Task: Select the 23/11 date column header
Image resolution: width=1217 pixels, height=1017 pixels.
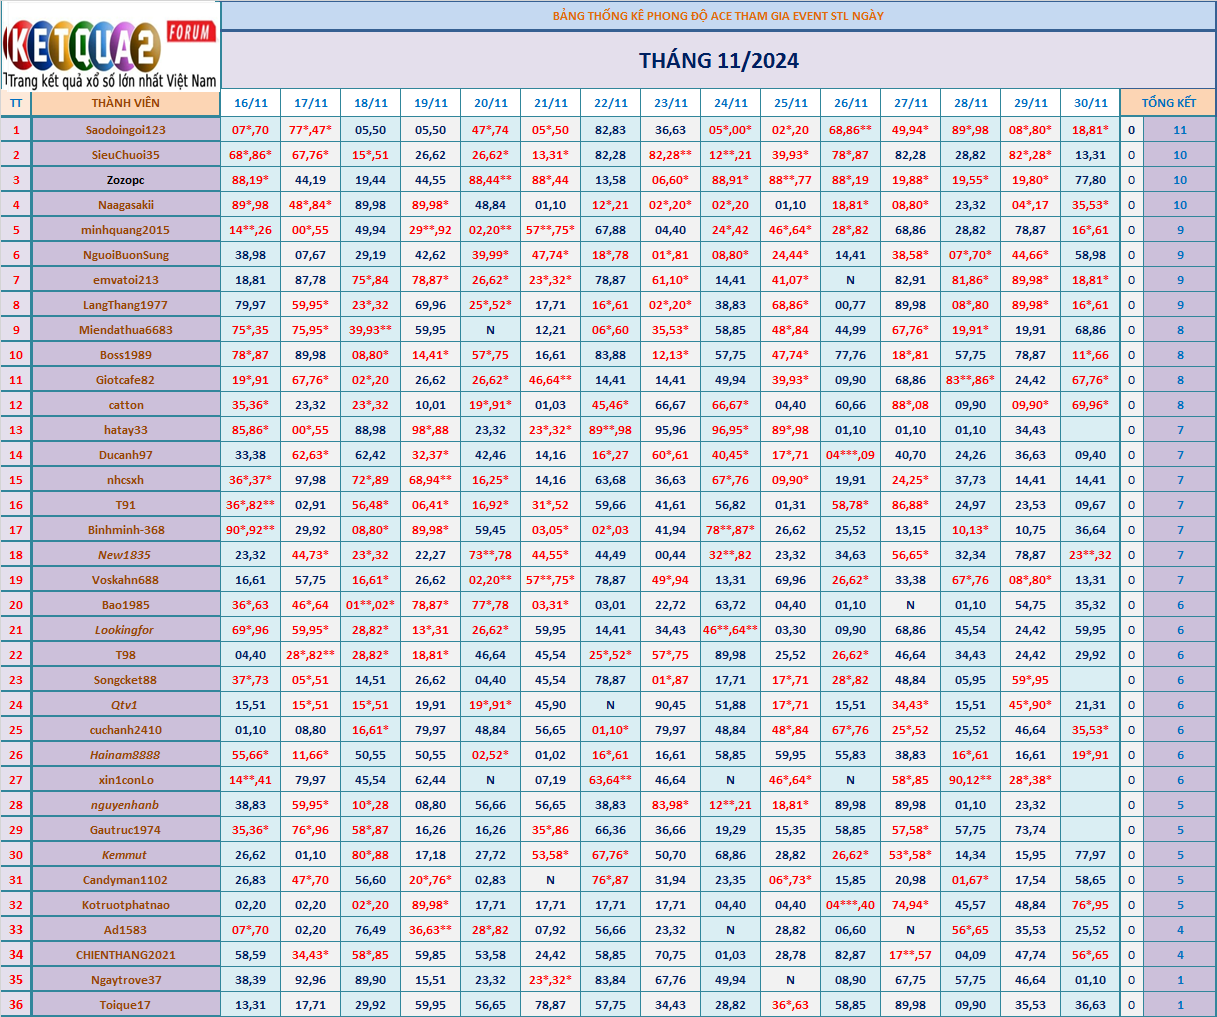Action: (x=670, y=103)
